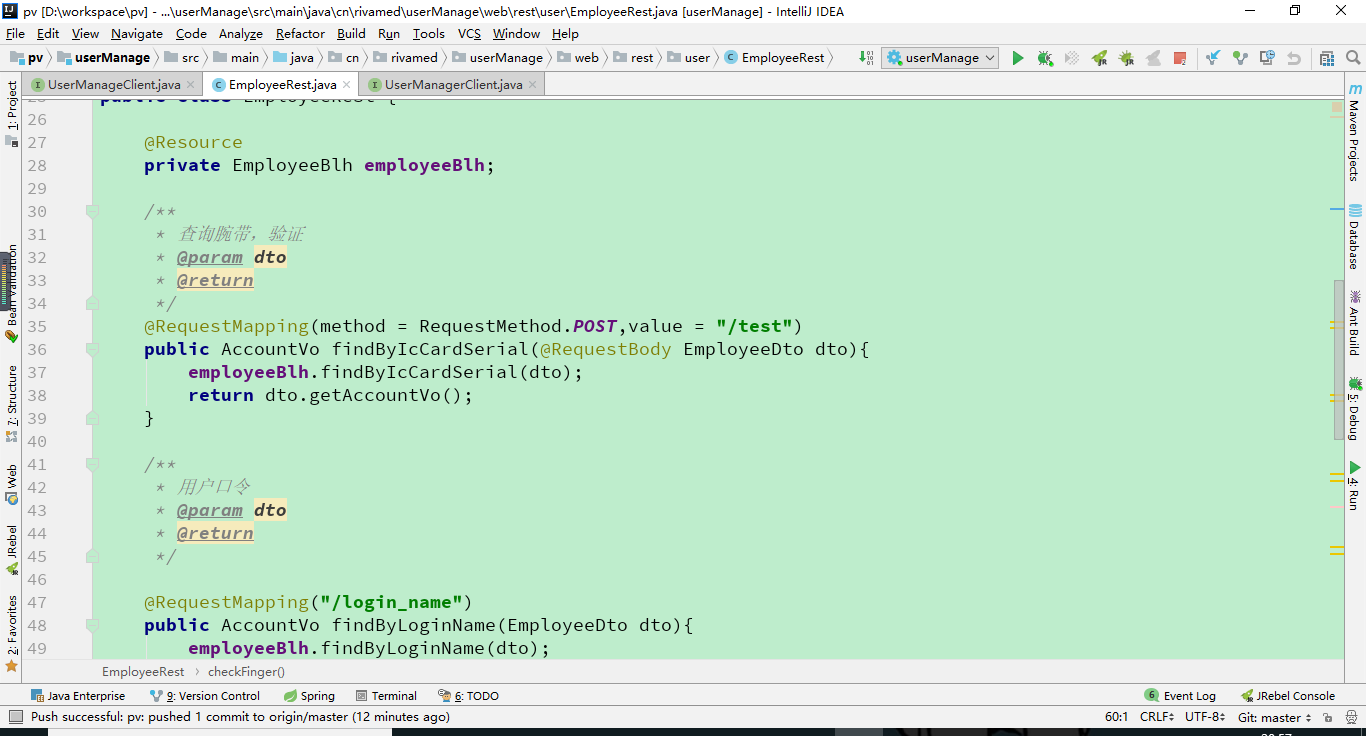Viewport: 1366px width, 736px height.
Task: Click the build/make project icon
Action: click(x=866, y=58)
